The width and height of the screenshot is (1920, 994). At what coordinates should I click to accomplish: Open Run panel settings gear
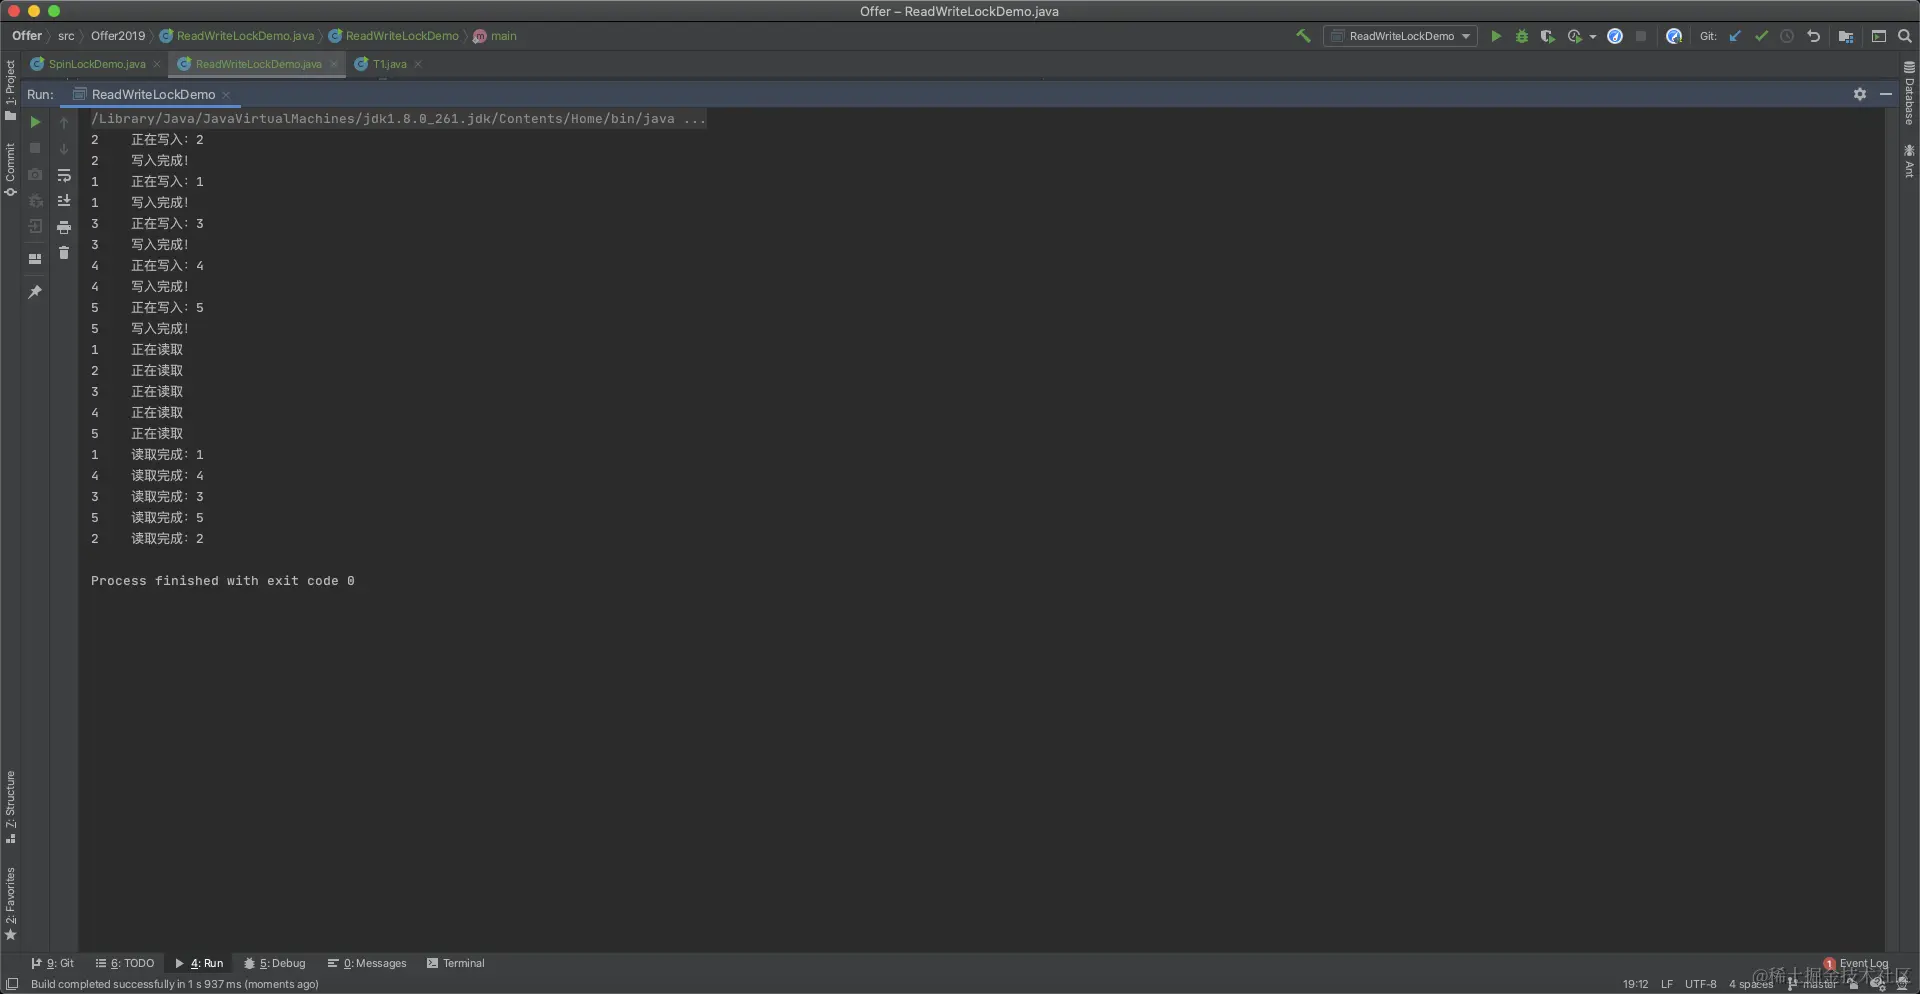(1860, 94)
